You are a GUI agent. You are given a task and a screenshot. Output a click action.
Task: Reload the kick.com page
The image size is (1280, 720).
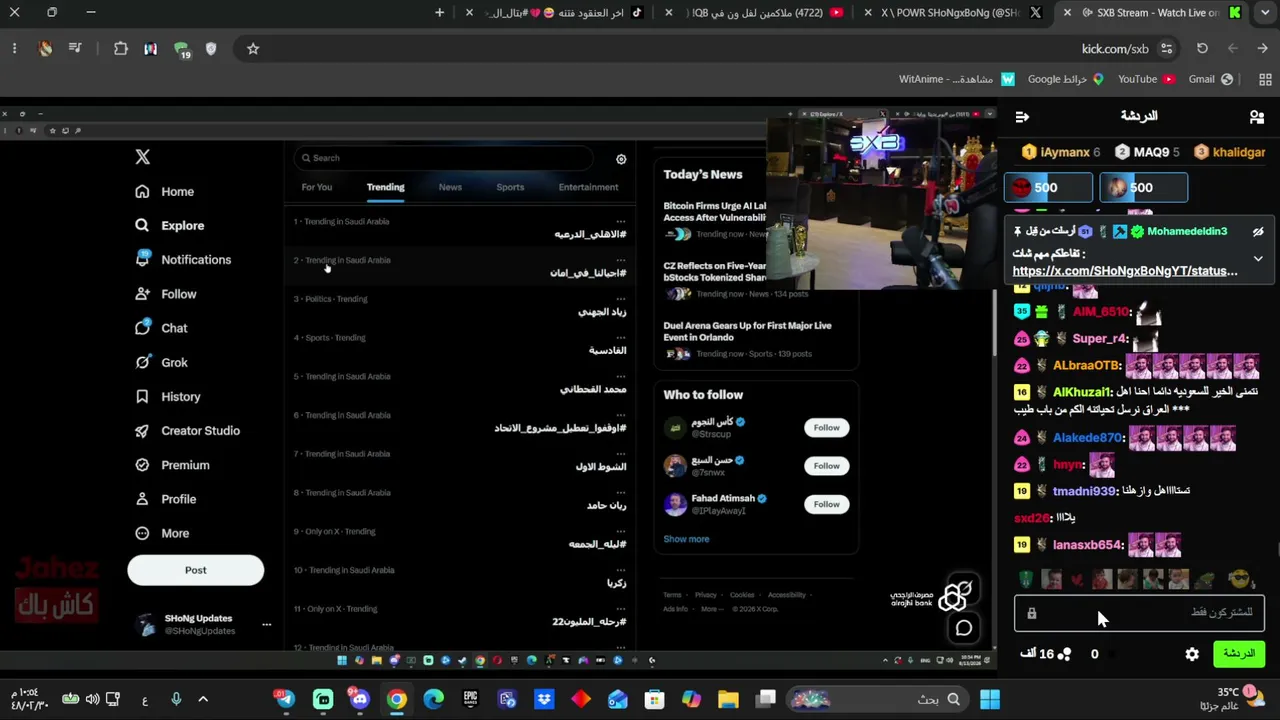click(1202, 49)
